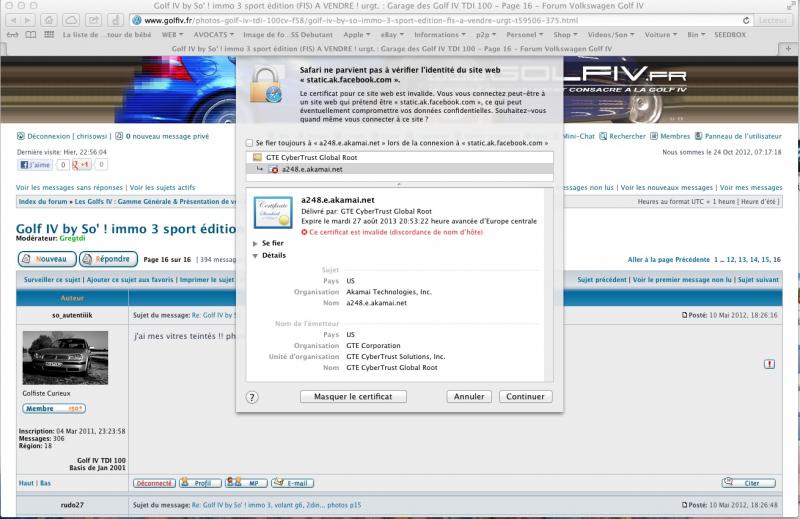This screenshot has width=800, height=519.
Task: Open the AVOCATS bookmarks folder dropdown
Action: point(213,35)
